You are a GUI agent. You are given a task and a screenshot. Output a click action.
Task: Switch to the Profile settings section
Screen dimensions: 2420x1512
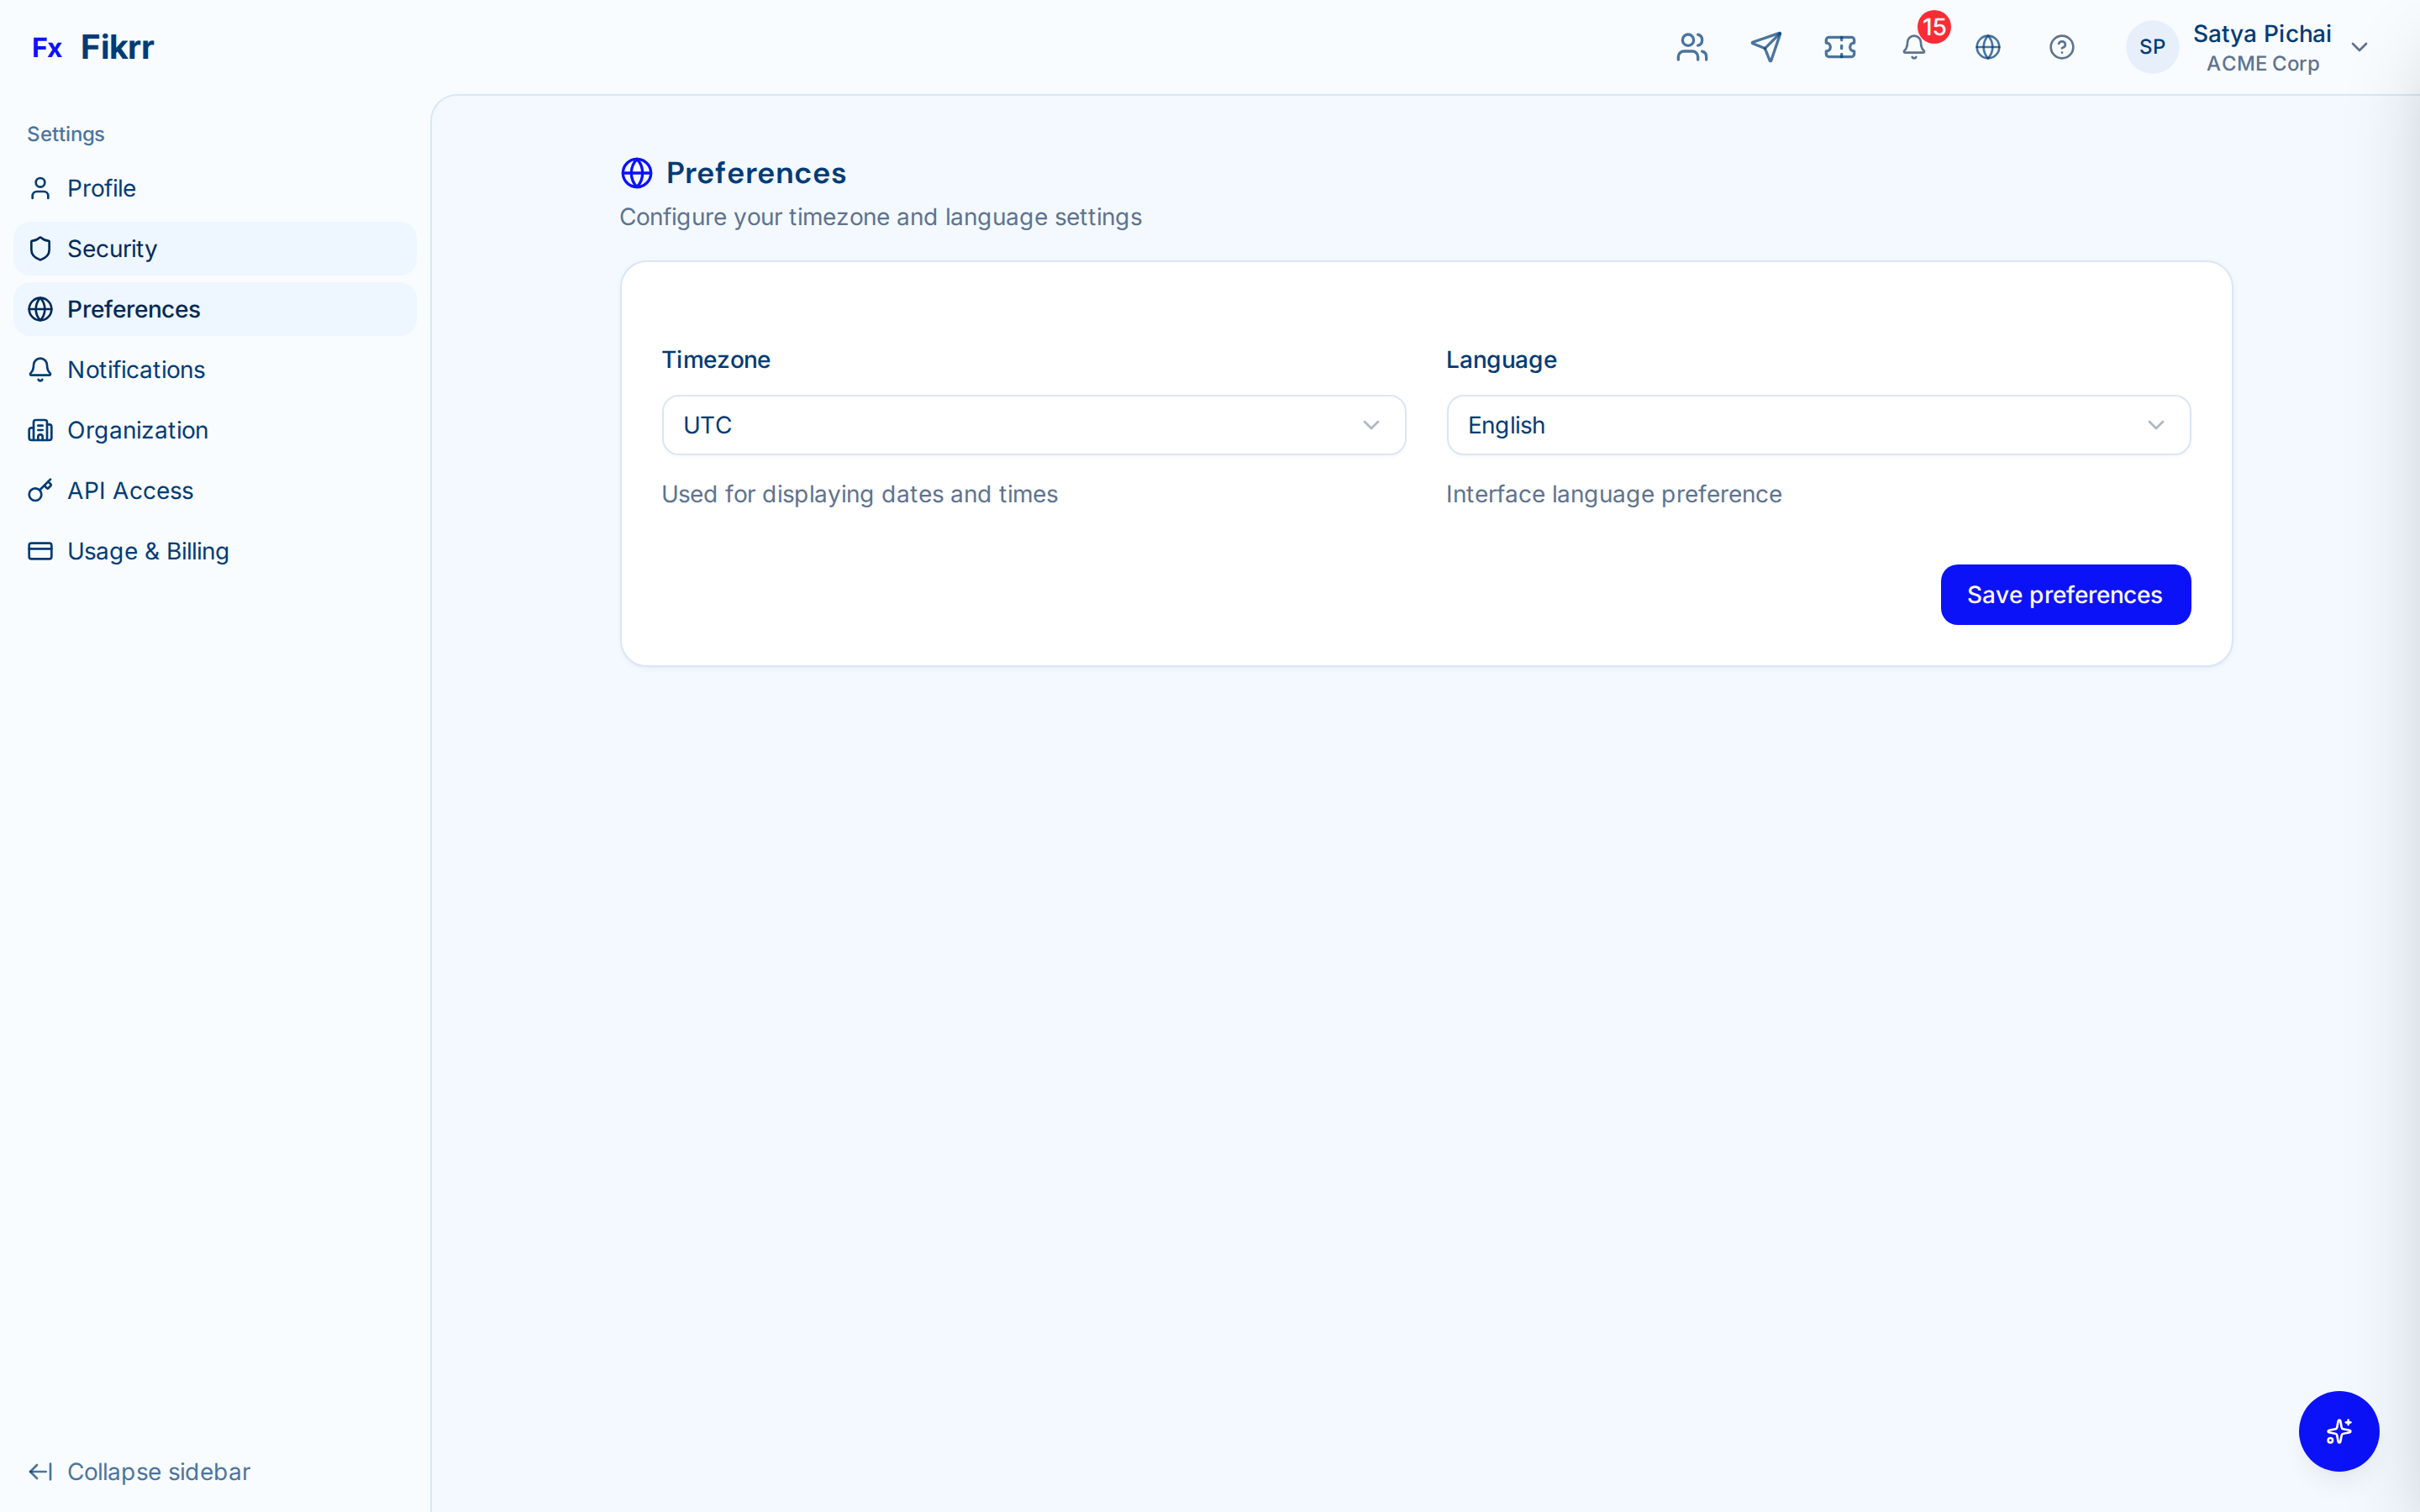pos(101,188)
